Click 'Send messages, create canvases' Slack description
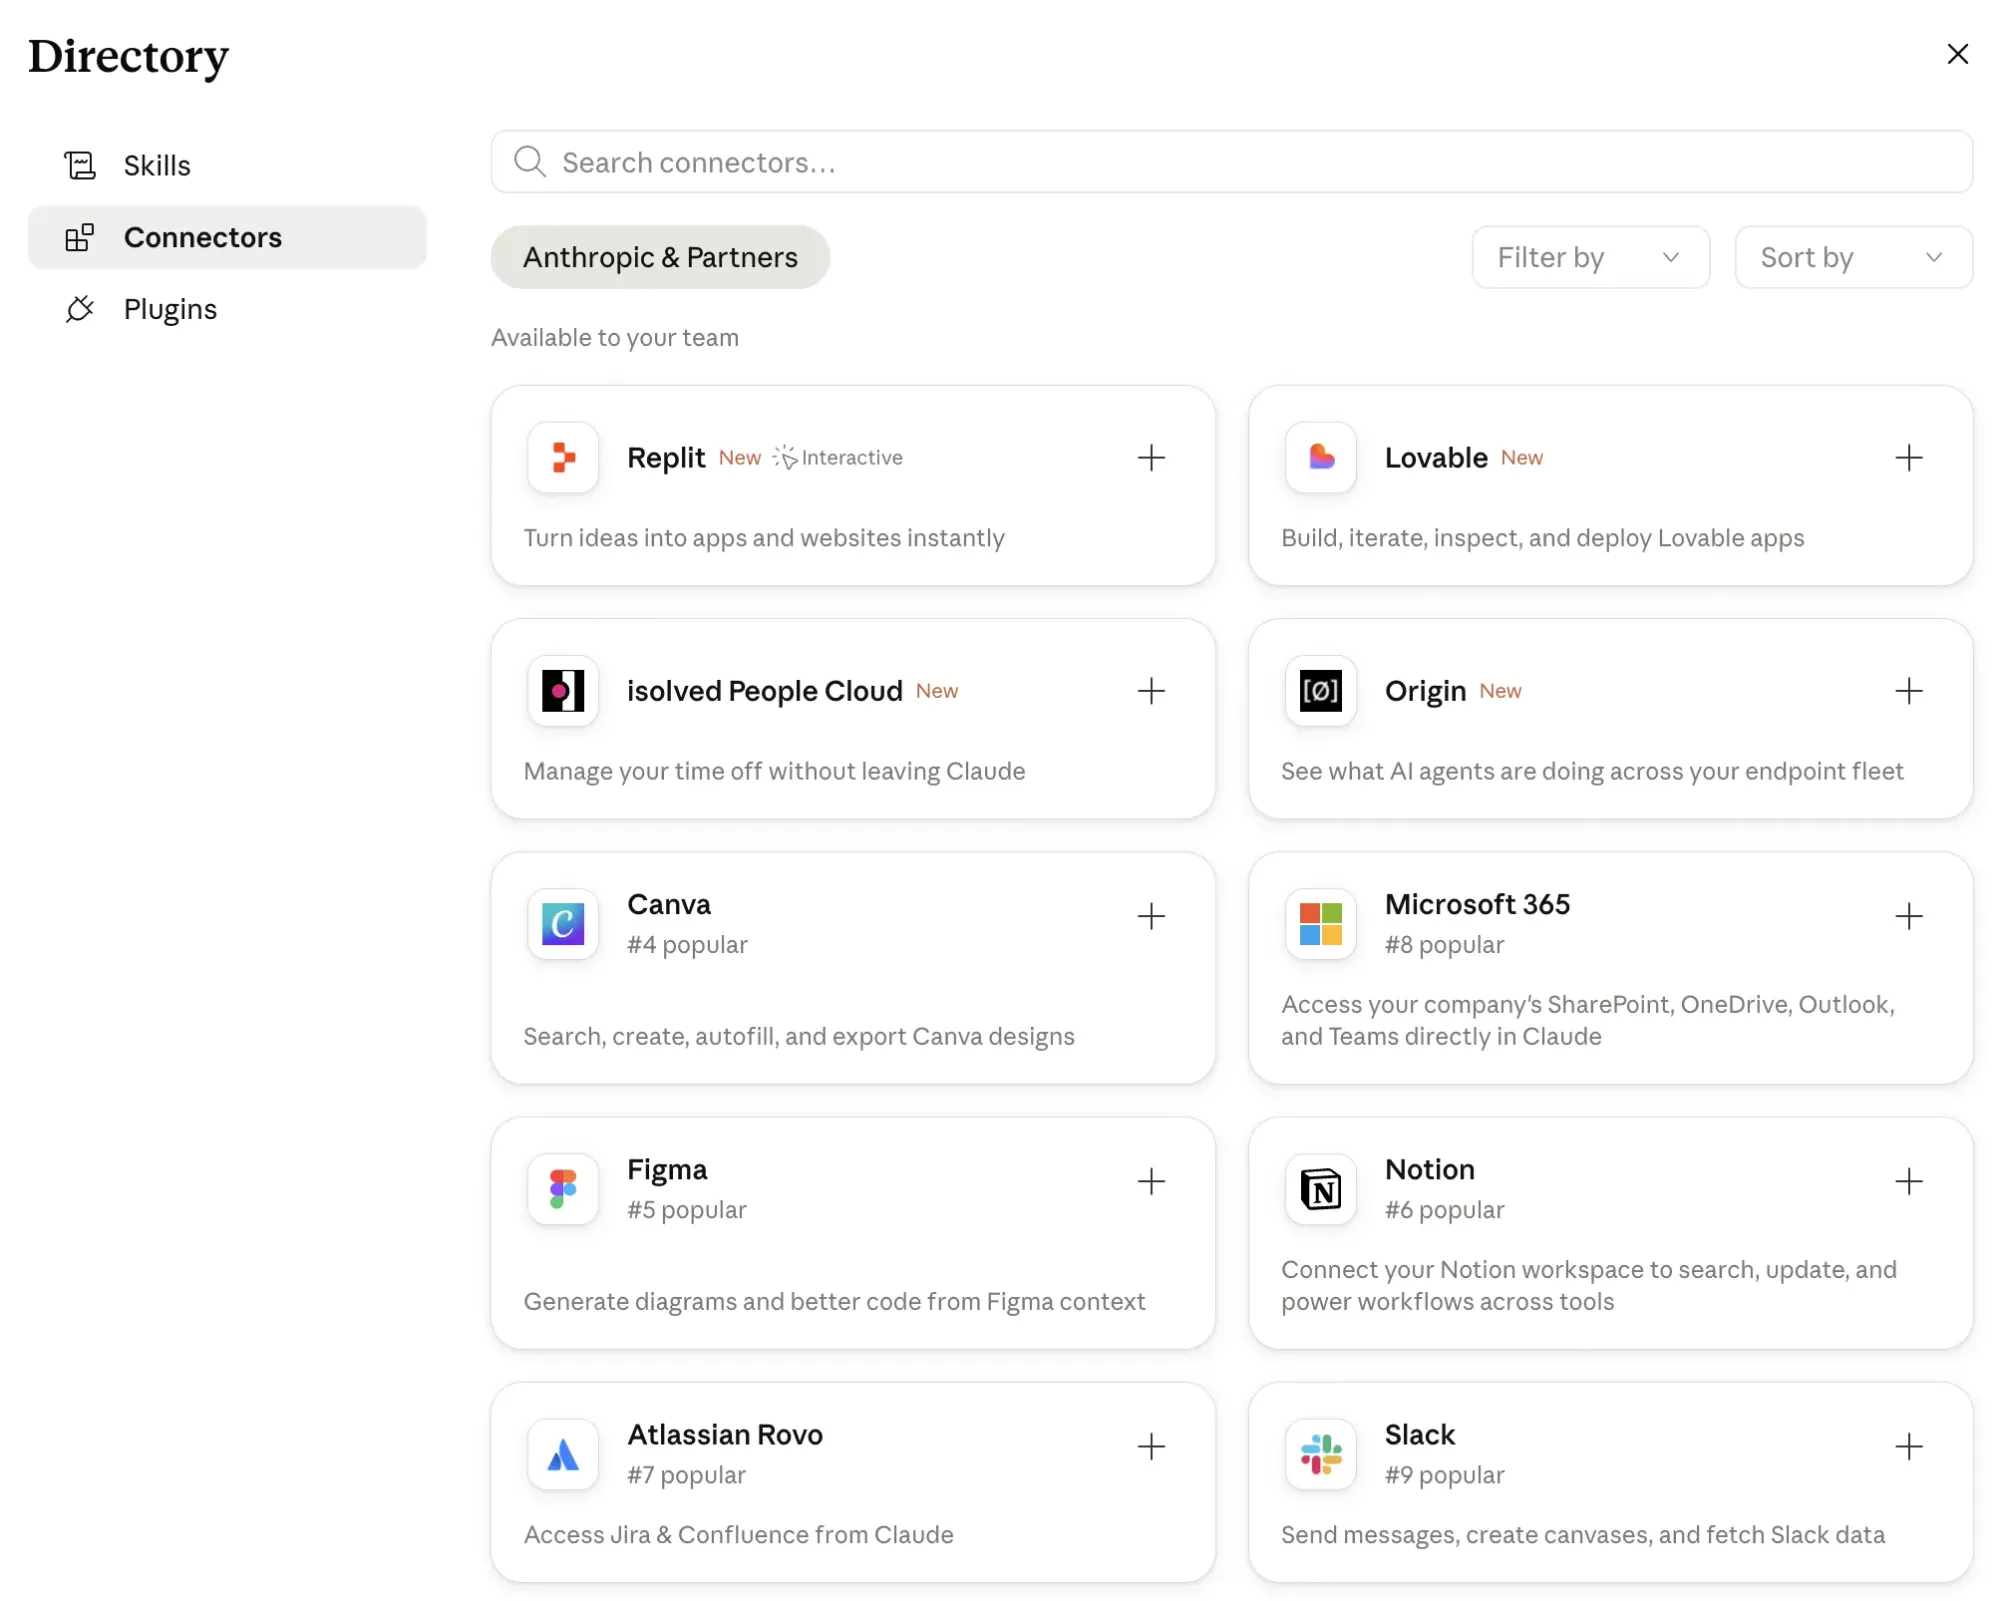The image size is (2000, 1601). click(x=1583, y=1534)
